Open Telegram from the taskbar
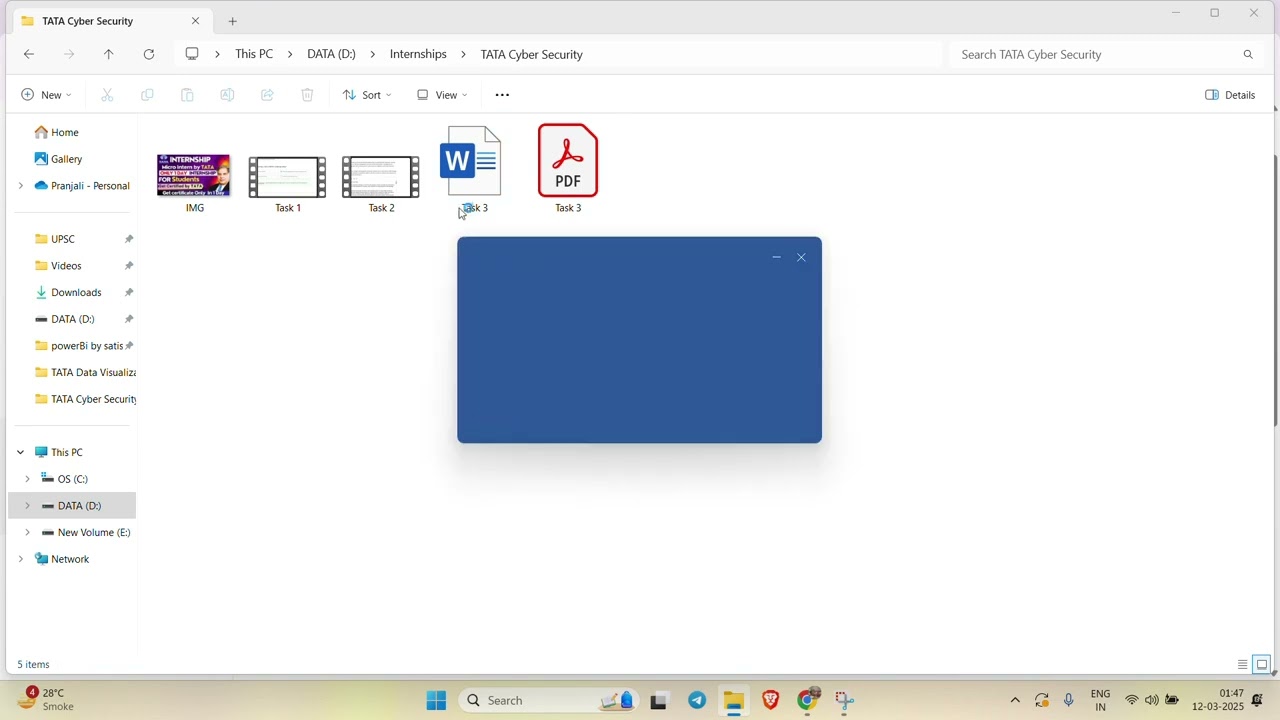Image resolution: width=1280 pixels, height=720 pixels. [x=697, y=701]
